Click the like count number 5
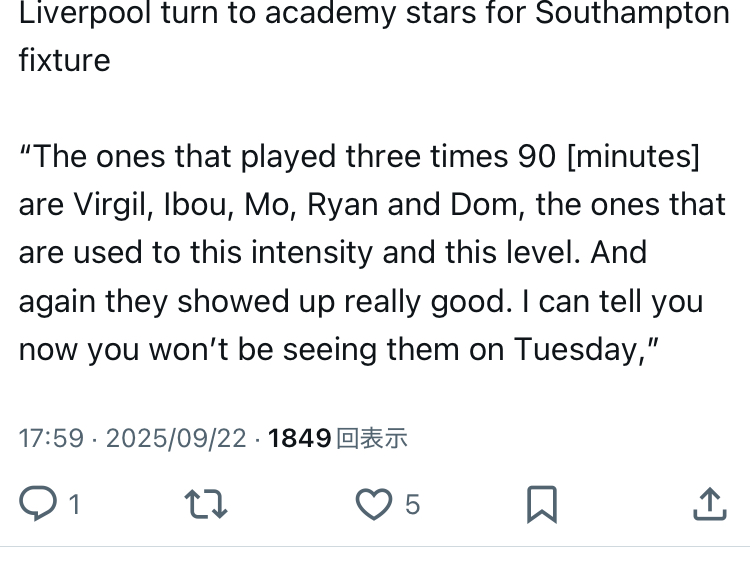 point(412,505)
